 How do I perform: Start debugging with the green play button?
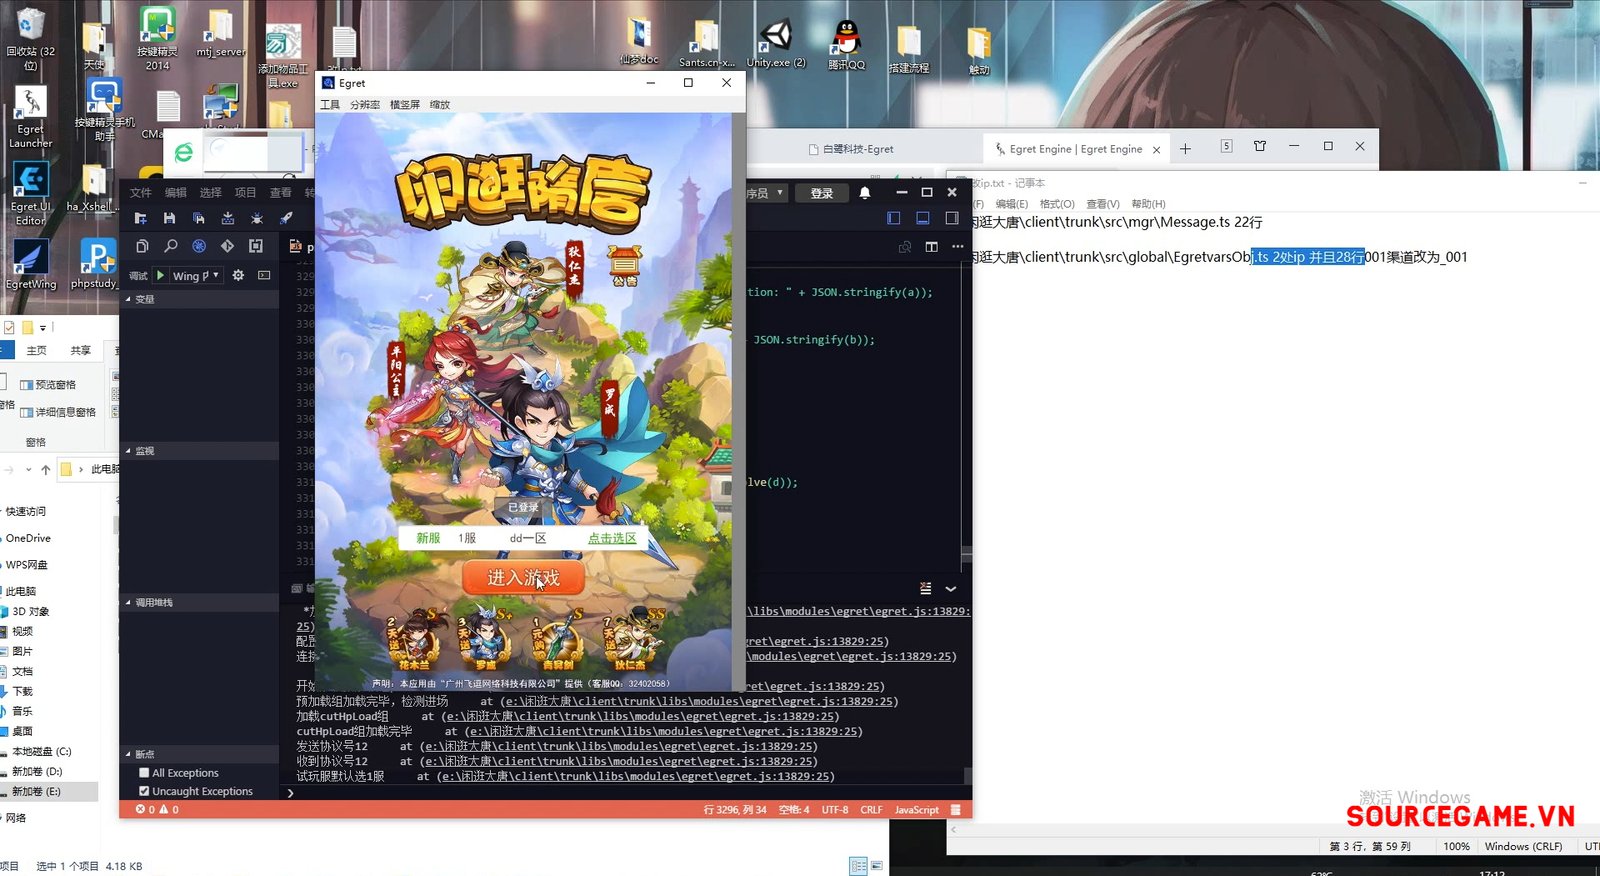[160, 275]
